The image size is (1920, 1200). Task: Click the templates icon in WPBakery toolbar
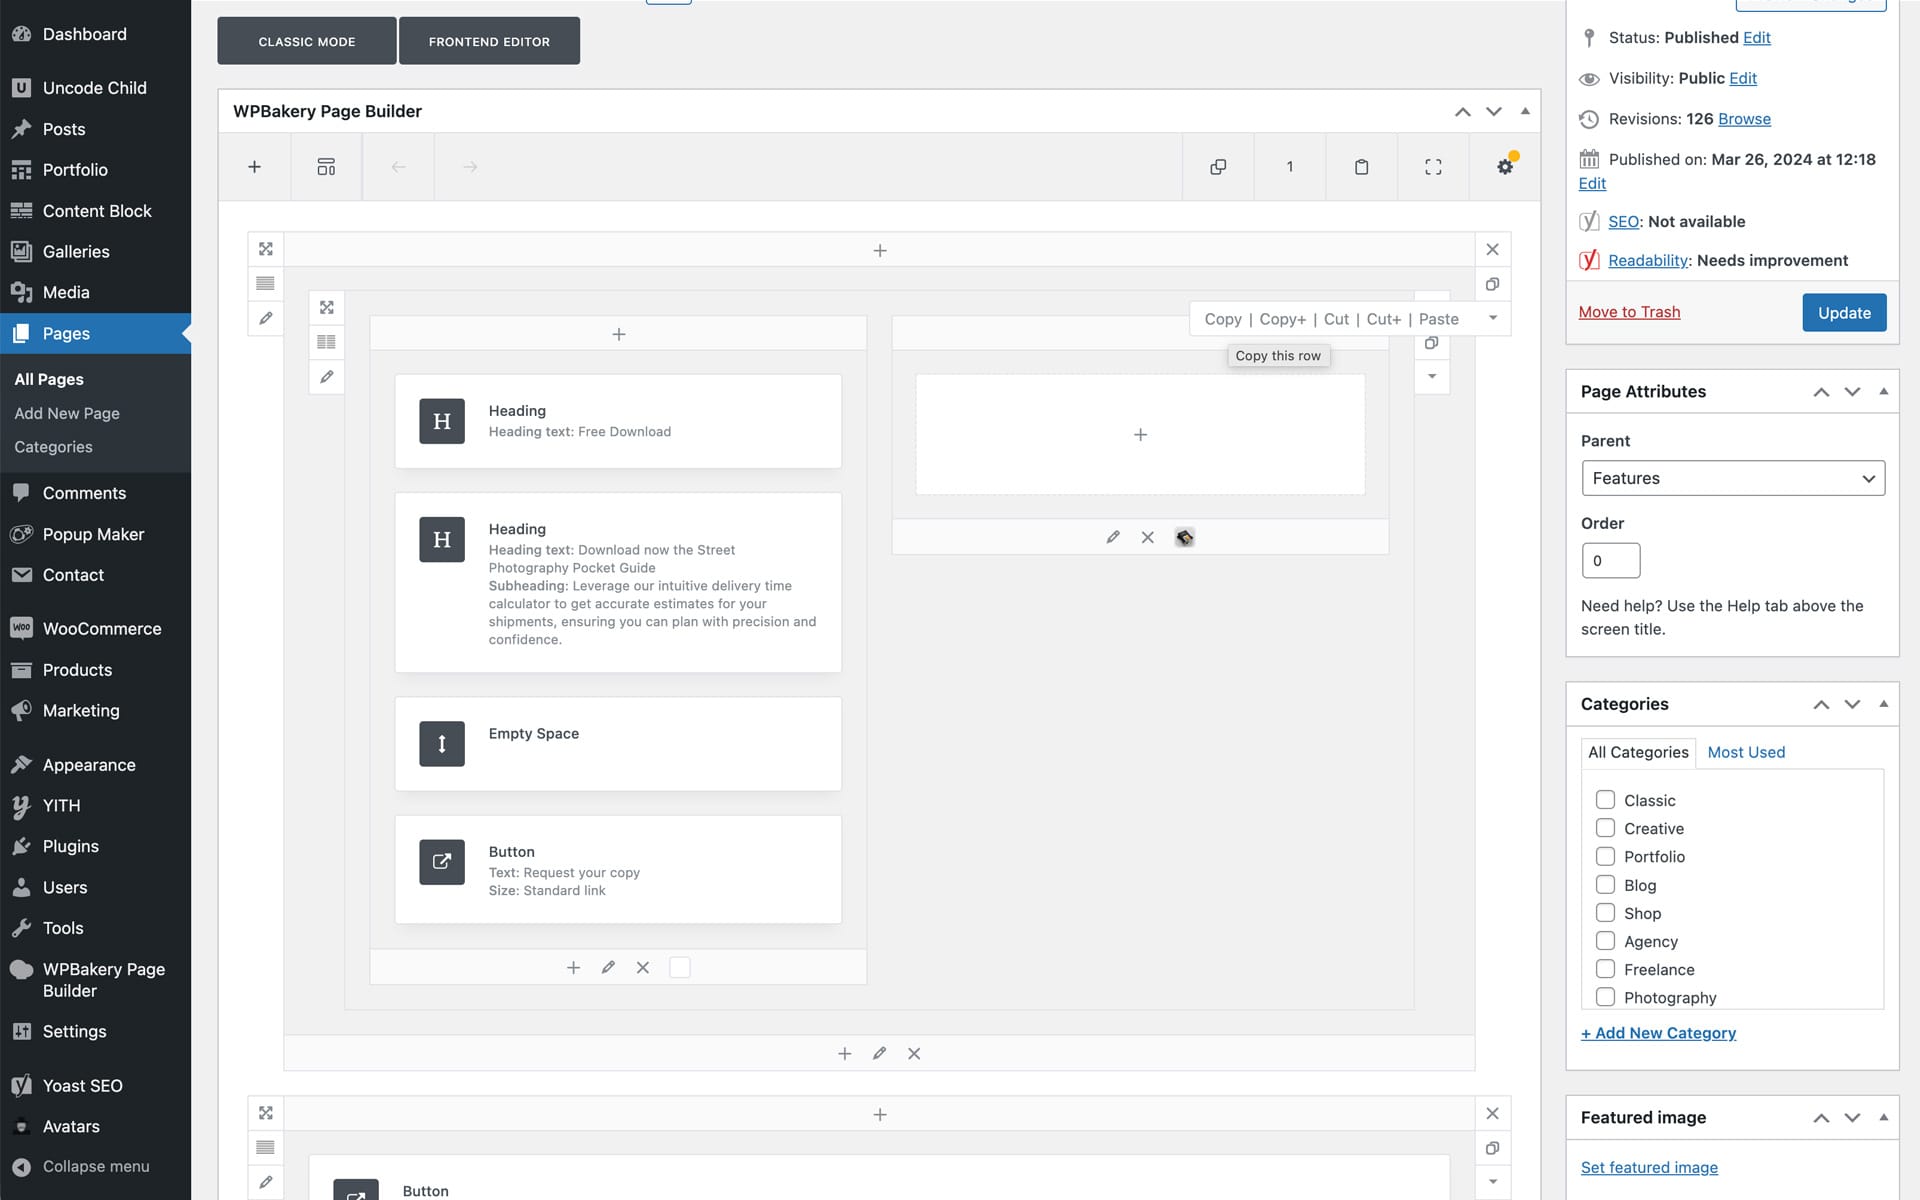(326, 167)
